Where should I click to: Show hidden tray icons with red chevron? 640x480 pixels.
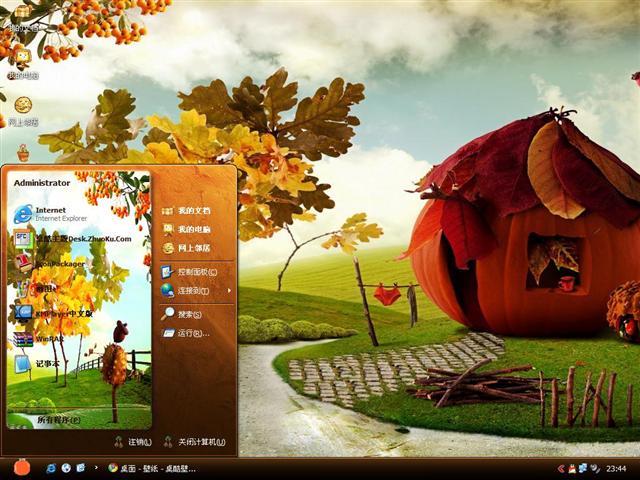[561, 469]
